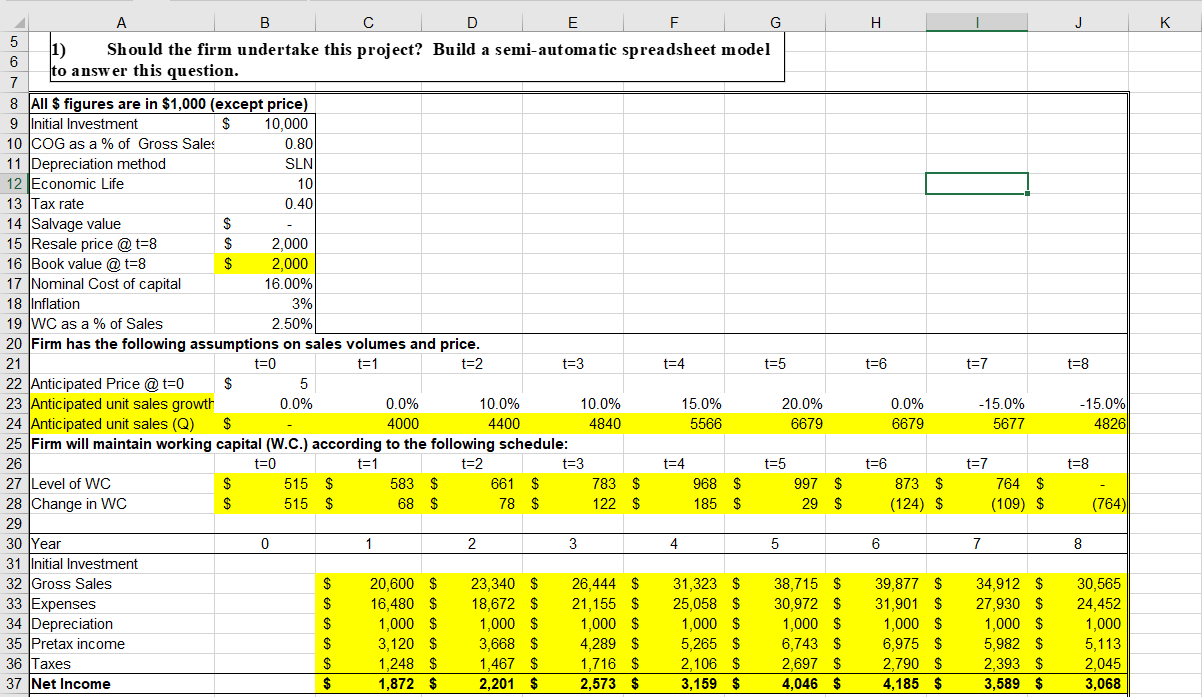
Task: Select row 37 via its row header
Action: coord(12,684)
